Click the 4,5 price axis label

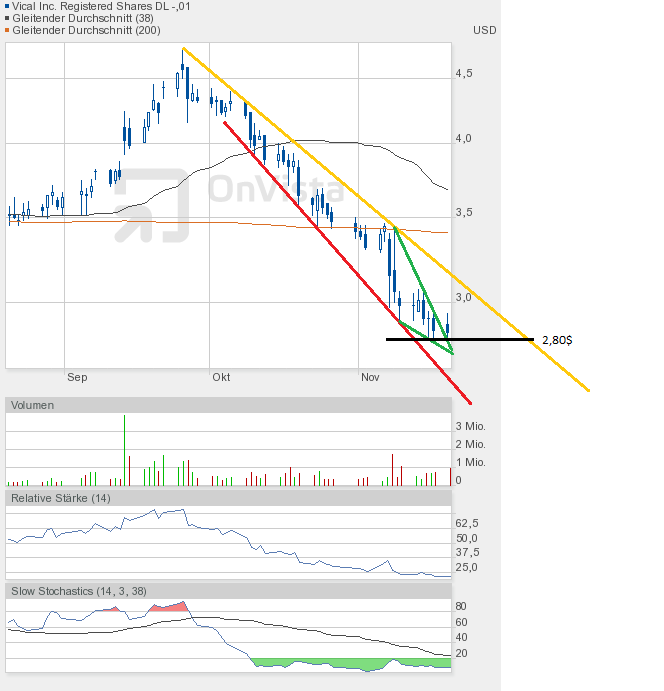[464, 73]
